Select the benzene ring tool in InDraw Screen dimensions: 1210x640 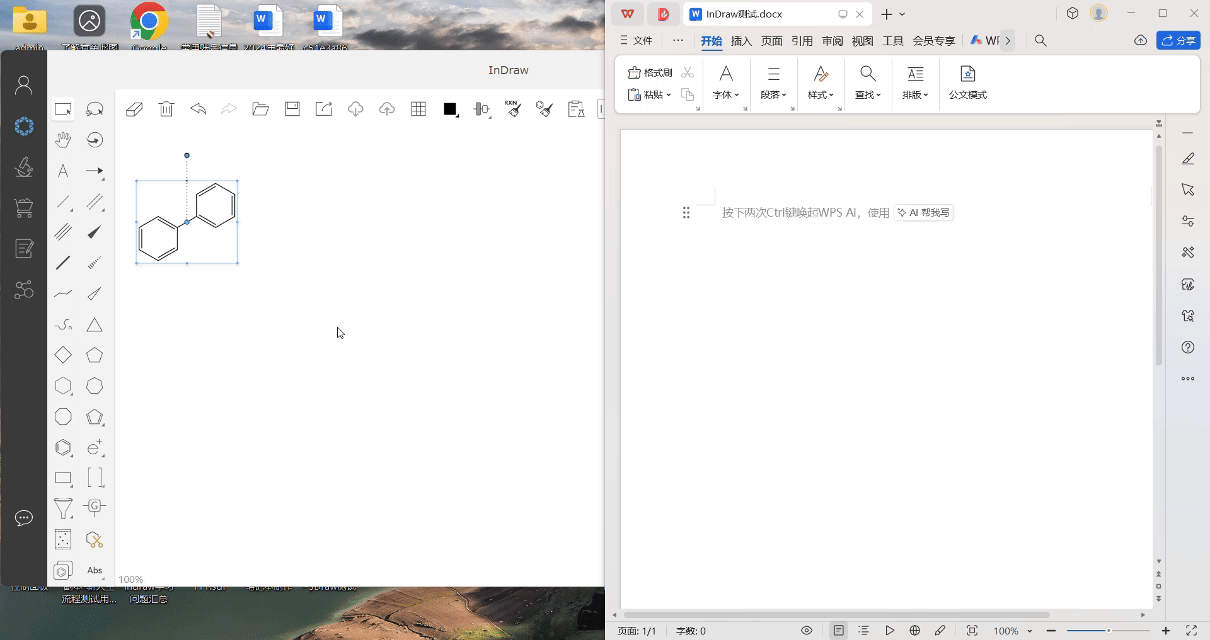[x=63, y=448]
